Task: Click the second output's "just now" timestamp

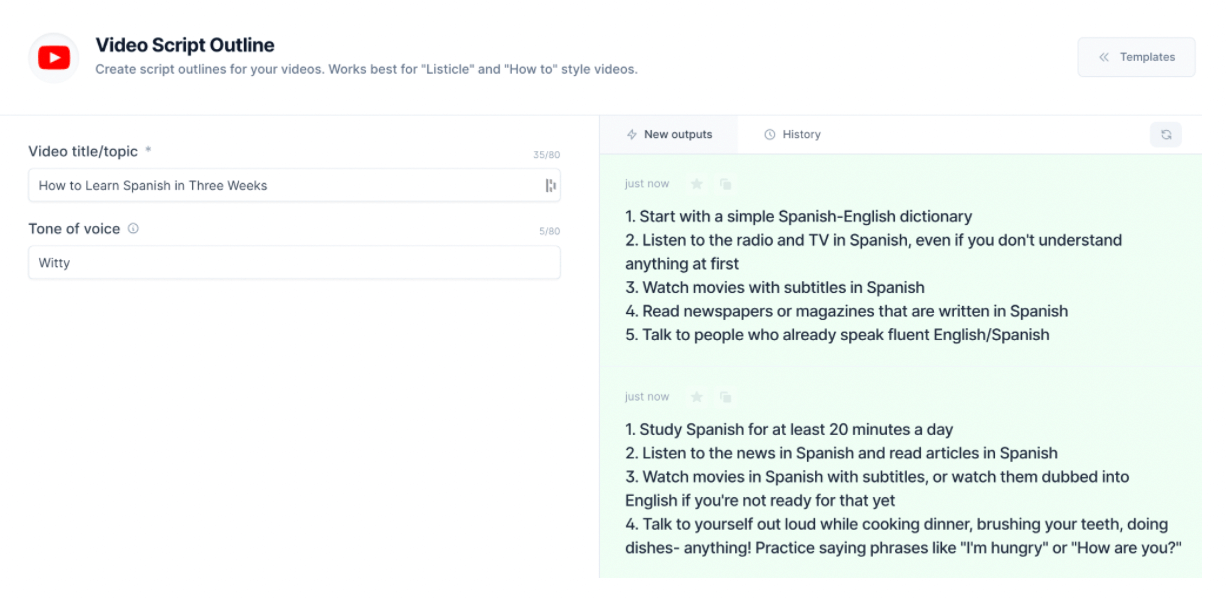Action: [647, 397]
